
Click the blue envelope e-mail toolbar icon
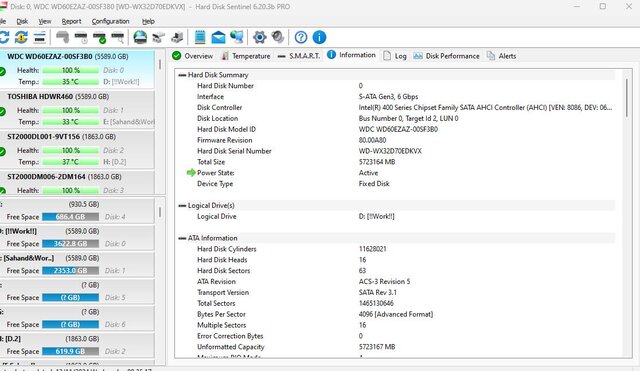tap(218, 38)
